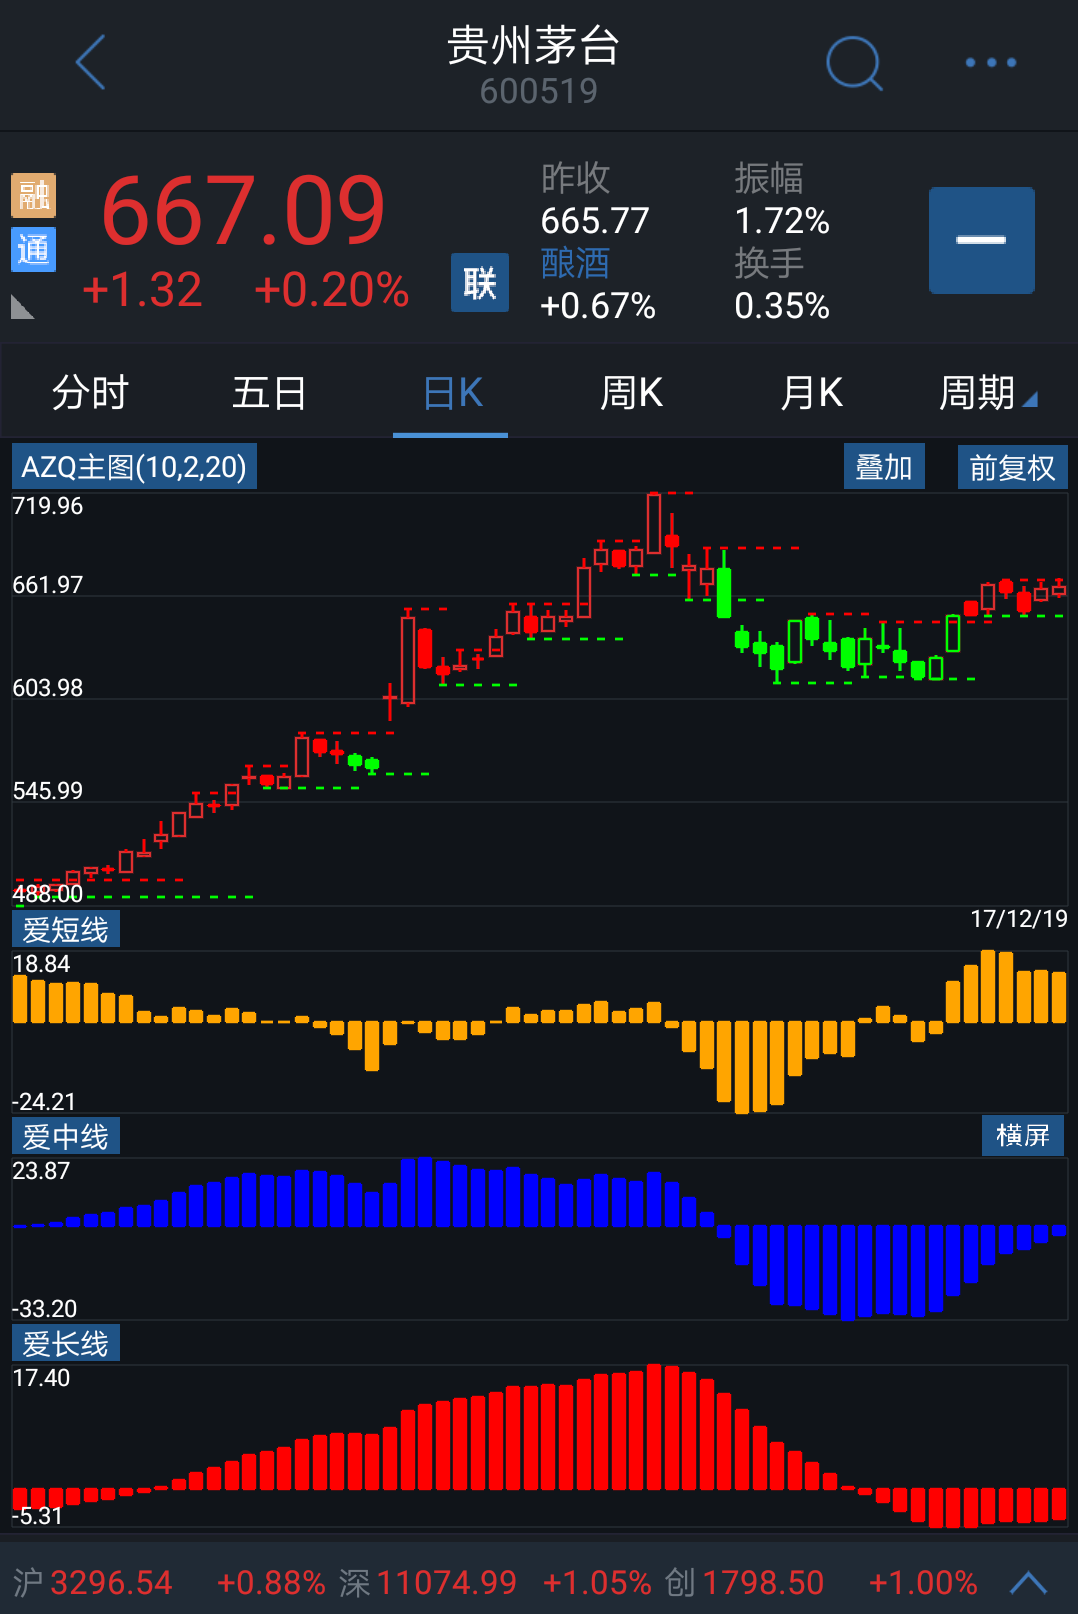Open the AZQ主图(10,2,20) indicator settings
Screen dimensions: 1078x1614
click(x=134, y=467)
